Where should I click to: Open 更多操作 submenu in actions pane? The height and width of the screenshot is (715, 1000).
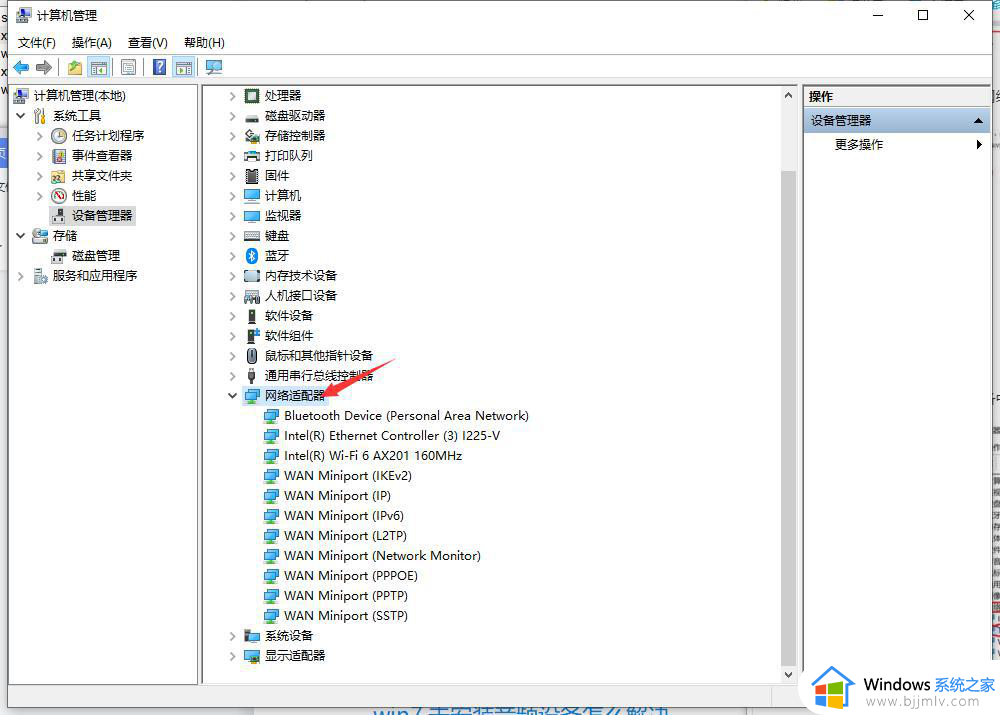pyautogui.click(x=898, y=145)
